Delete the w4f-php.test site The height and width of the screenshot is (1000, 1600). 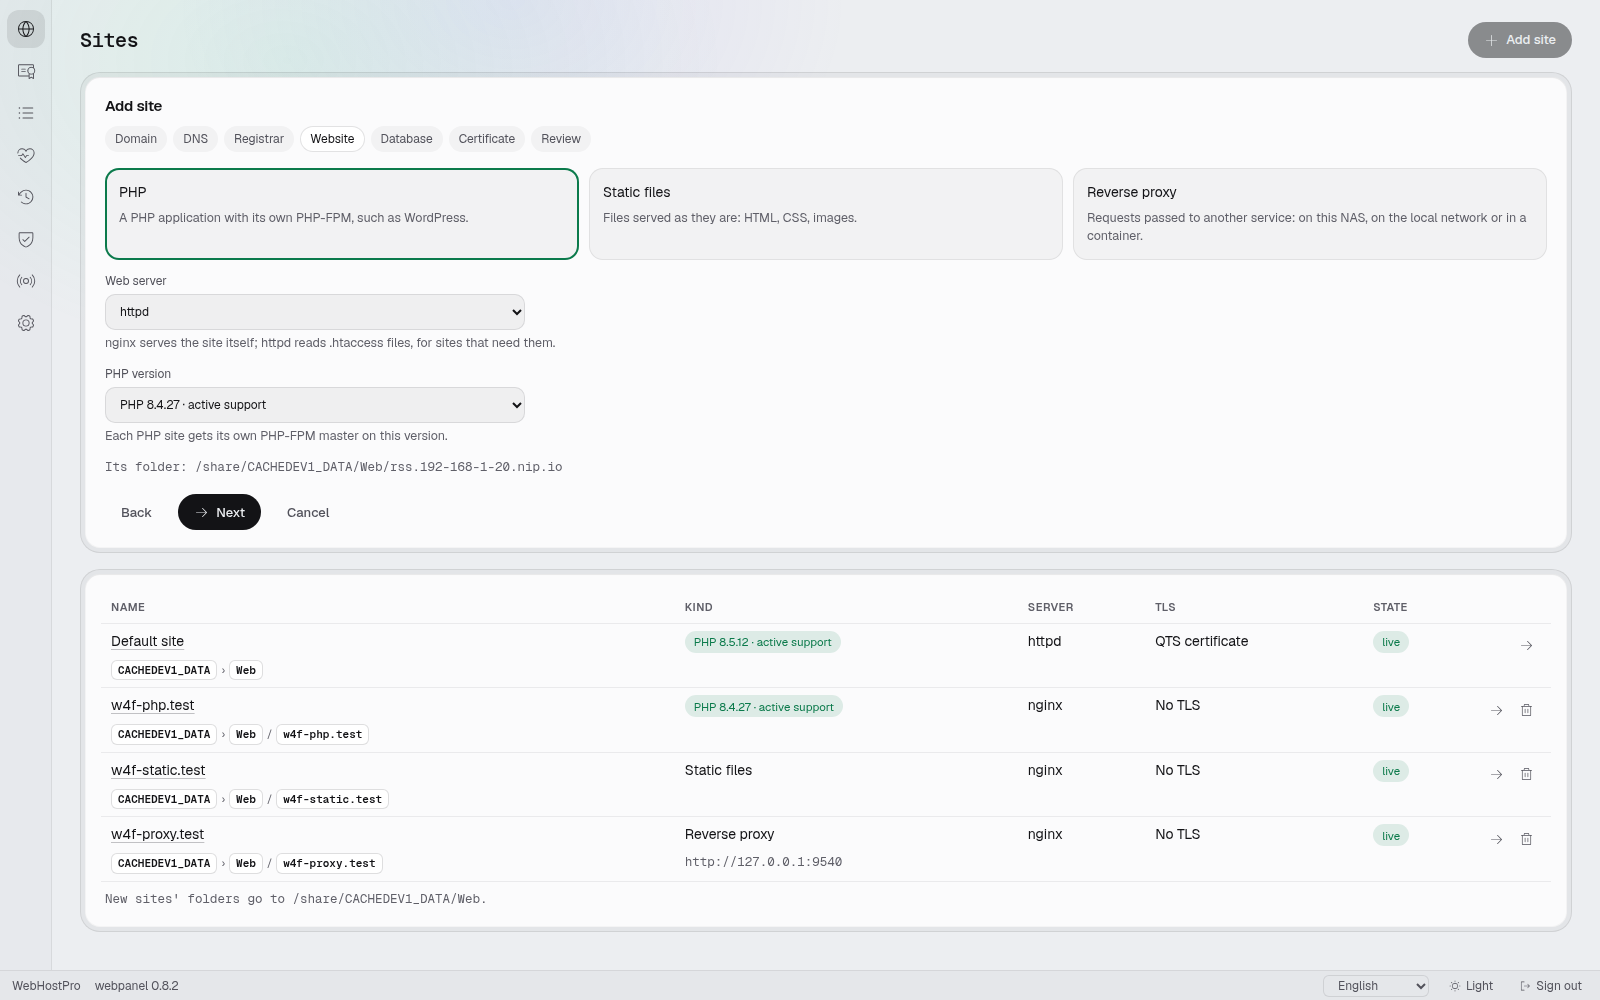click(1526, 710)
